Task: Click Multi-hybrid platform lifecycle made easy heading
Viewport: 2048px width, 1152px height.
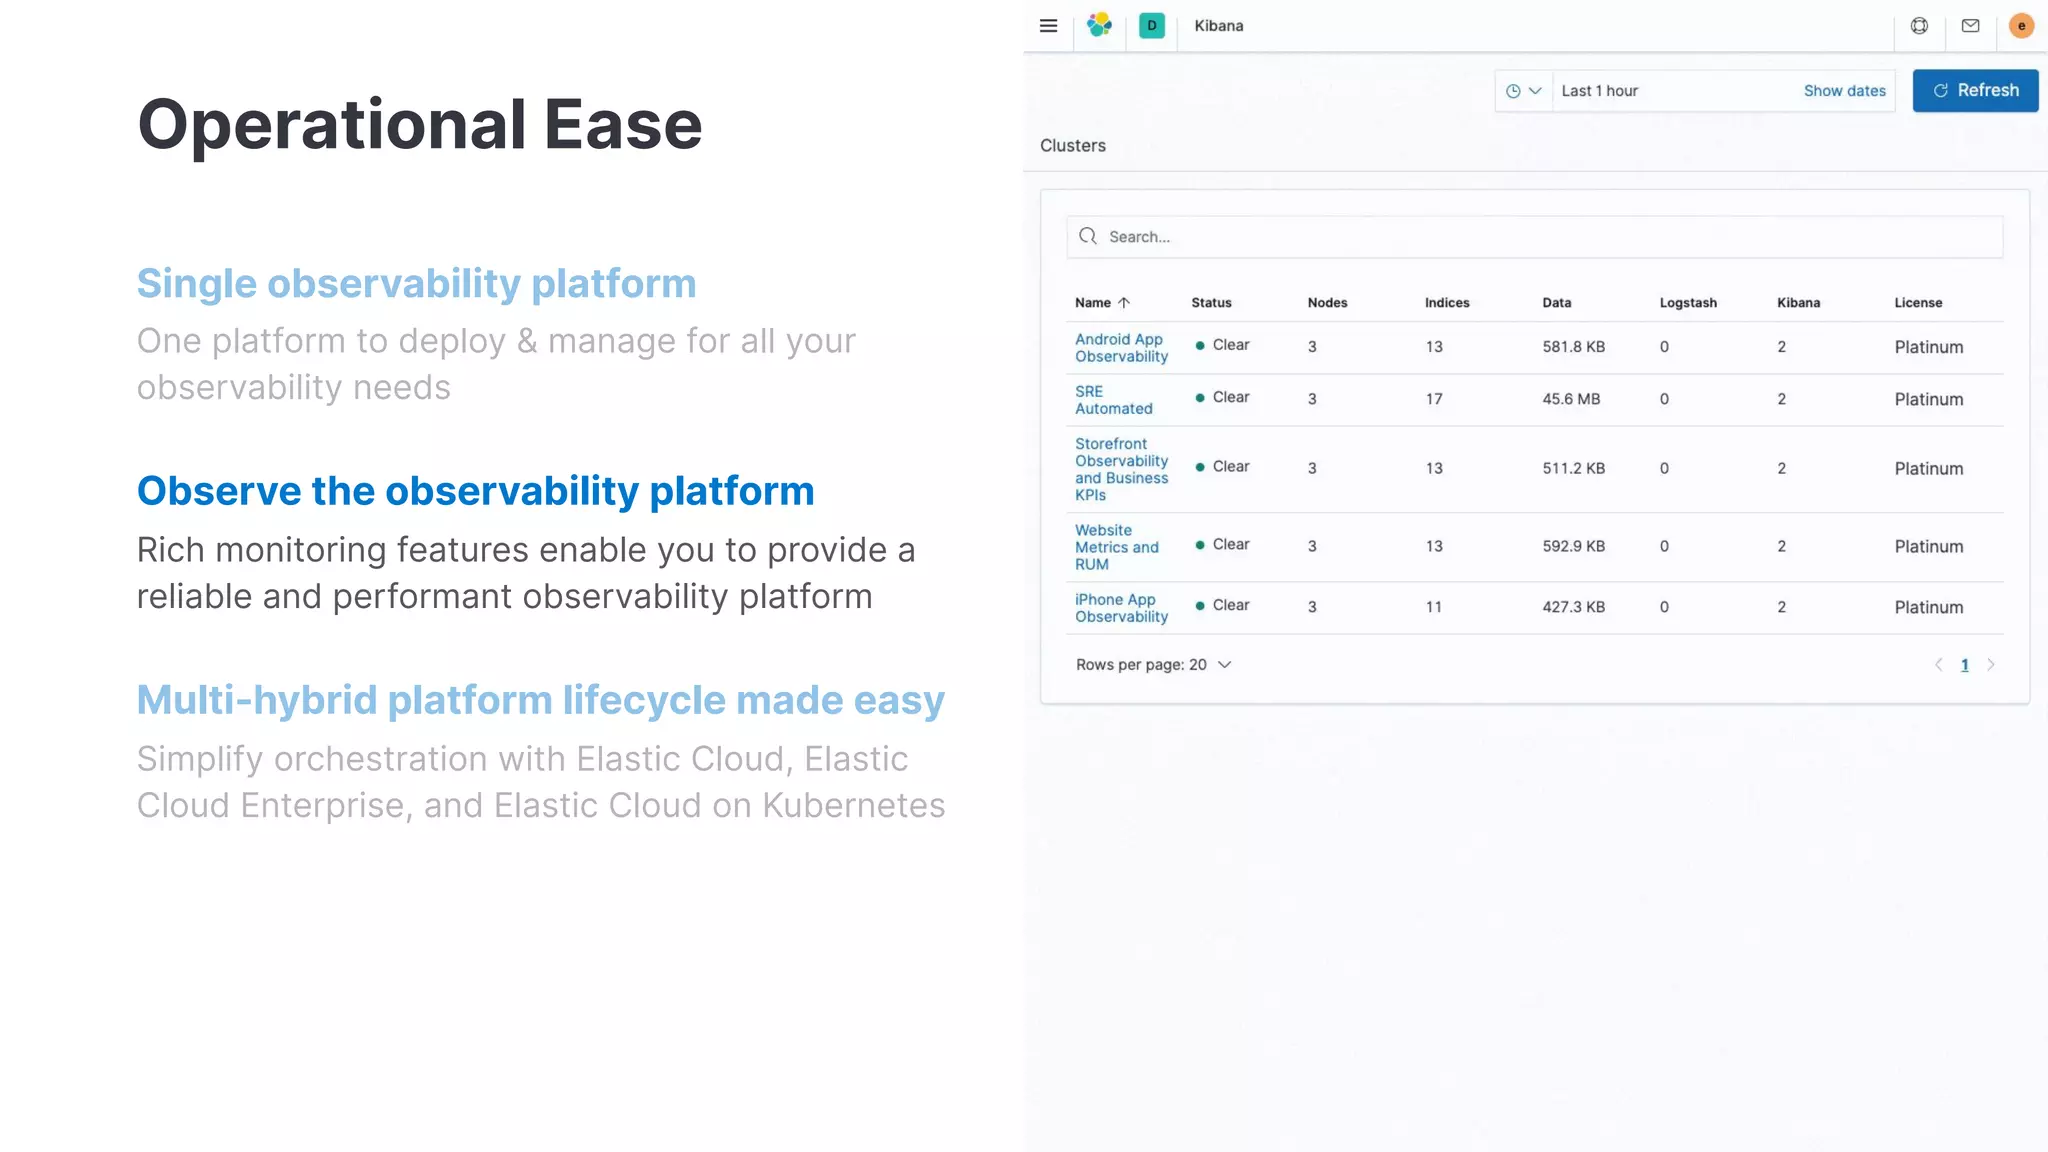Action: tap(541, 700)
